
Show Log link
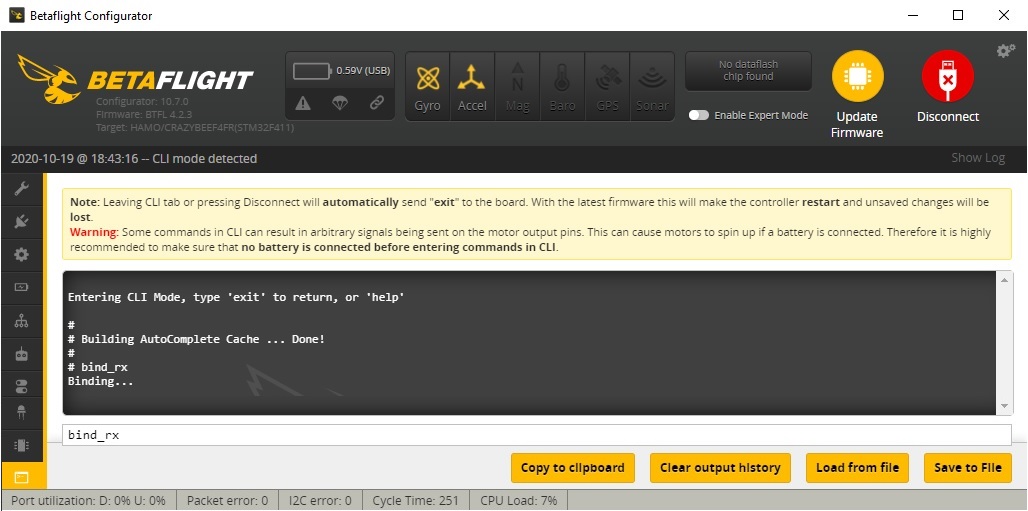(x=978, y=158)
